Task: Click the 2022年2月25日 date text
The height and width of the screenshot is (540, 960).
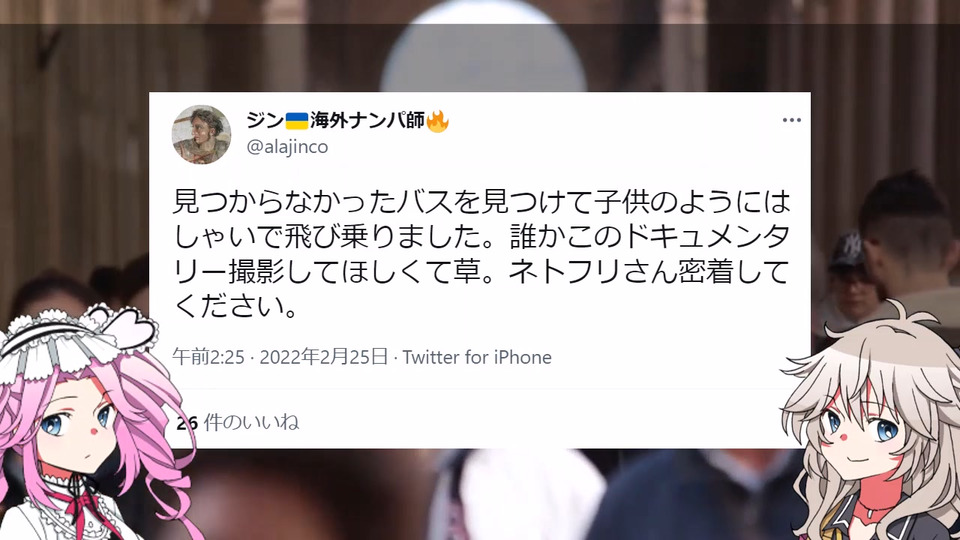Action: point(324,357)
